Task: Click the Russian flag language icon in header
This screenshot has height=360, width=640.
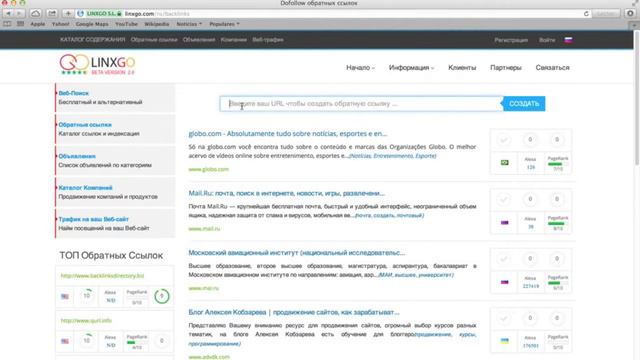Action: coord(568,40)
